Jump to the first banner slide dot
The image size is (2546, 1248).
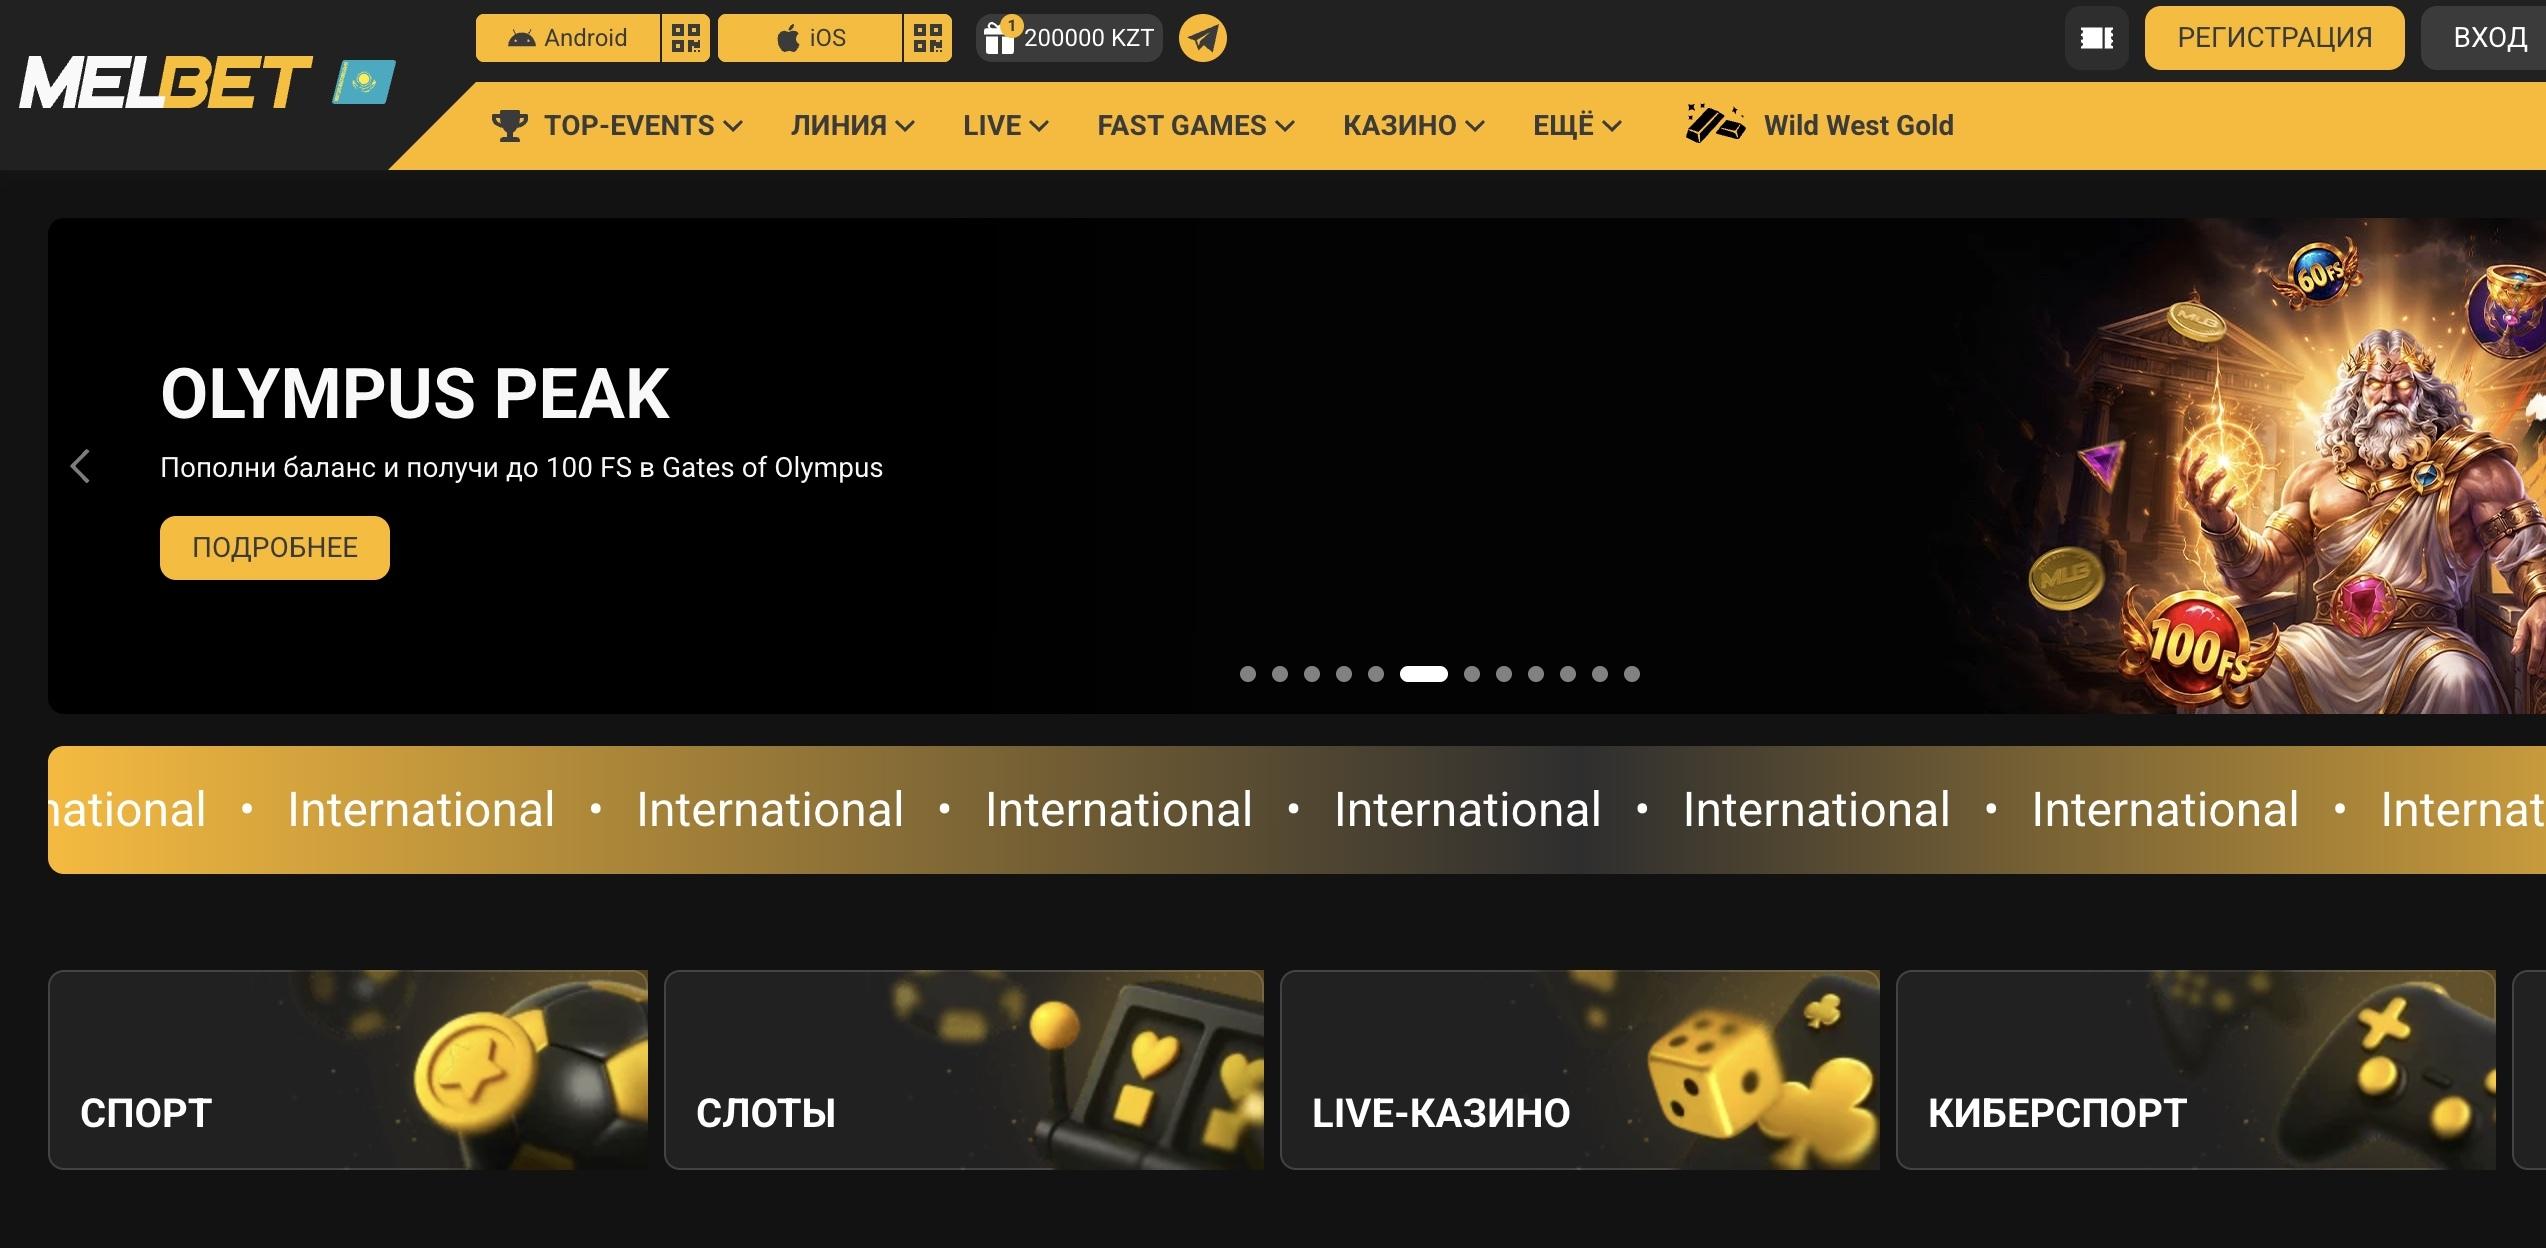pos(1248,674)
